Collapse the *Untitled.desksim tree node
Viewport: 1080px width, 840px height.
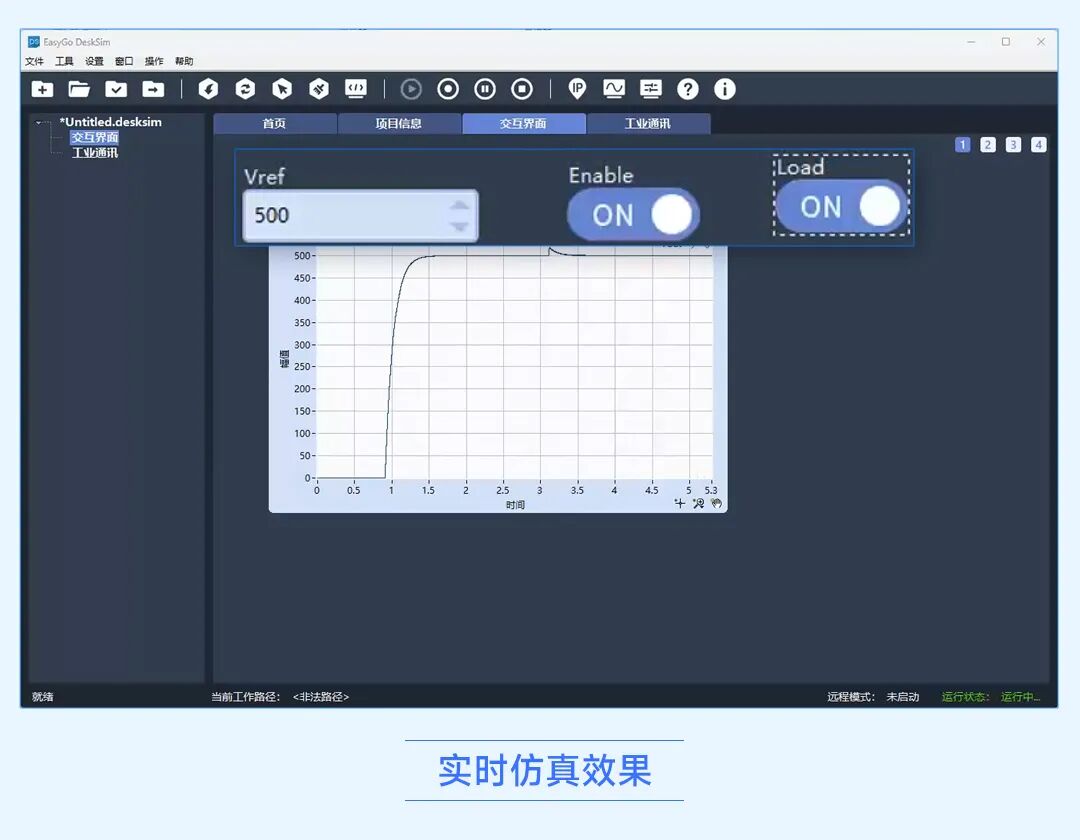(40, 121)
